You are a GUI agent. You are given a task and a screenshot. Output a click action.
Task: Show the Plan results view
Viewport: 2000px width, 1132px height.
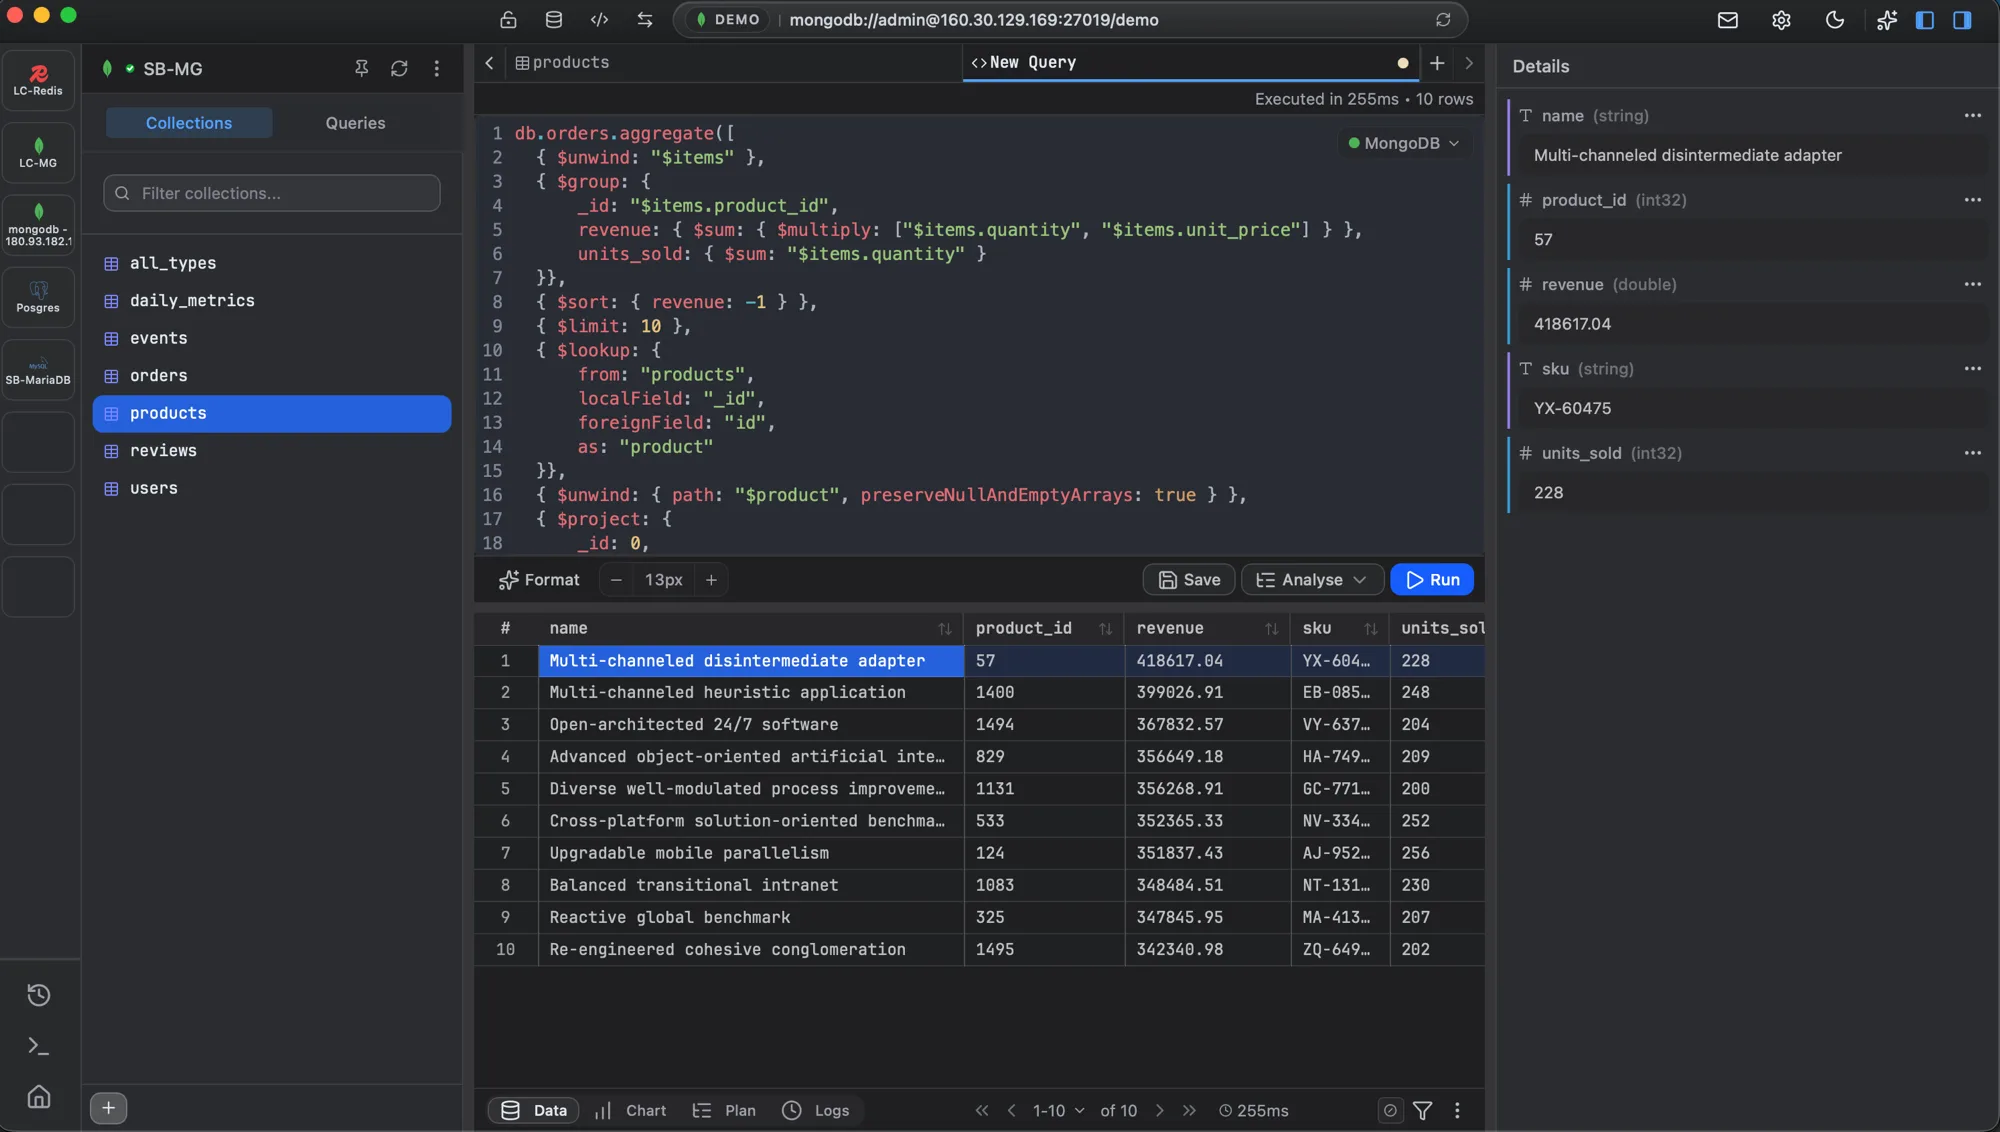pyautogui.click(x=724, y=1110)
